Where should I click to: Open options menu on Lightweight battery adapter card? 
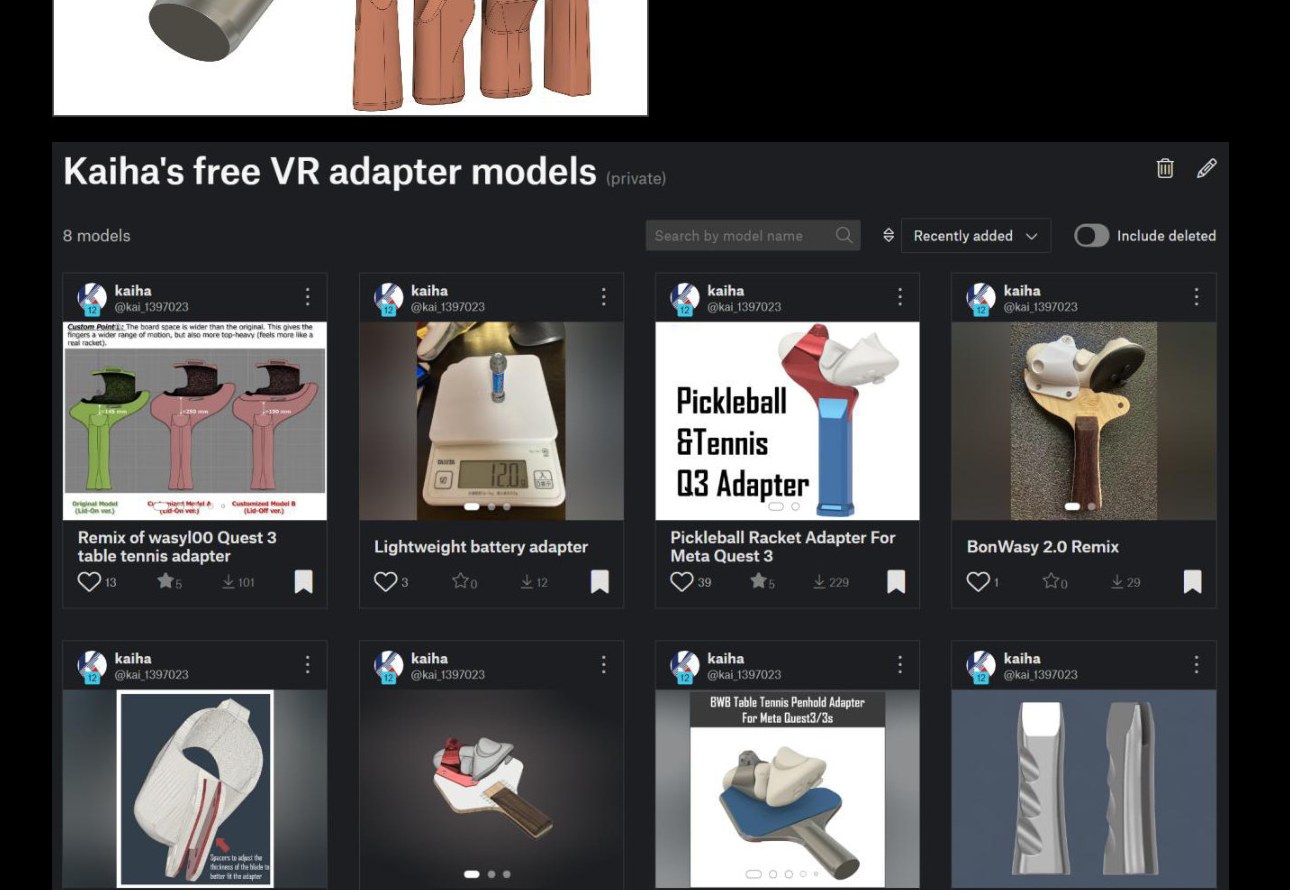point(603,297)
